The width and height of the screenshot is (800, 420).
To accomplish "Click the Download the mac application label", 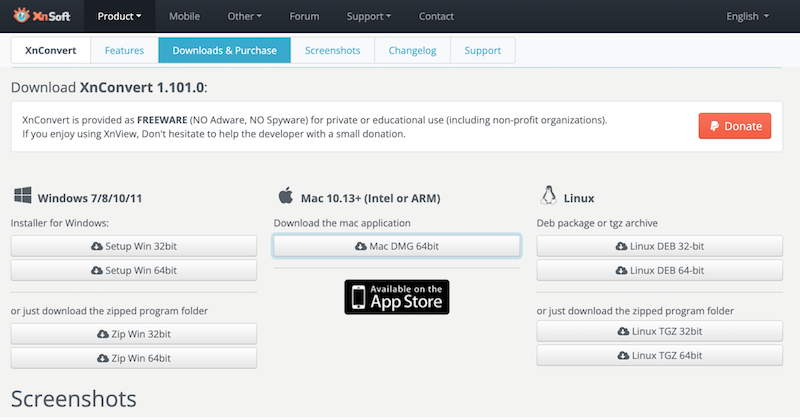I will 342,223.
